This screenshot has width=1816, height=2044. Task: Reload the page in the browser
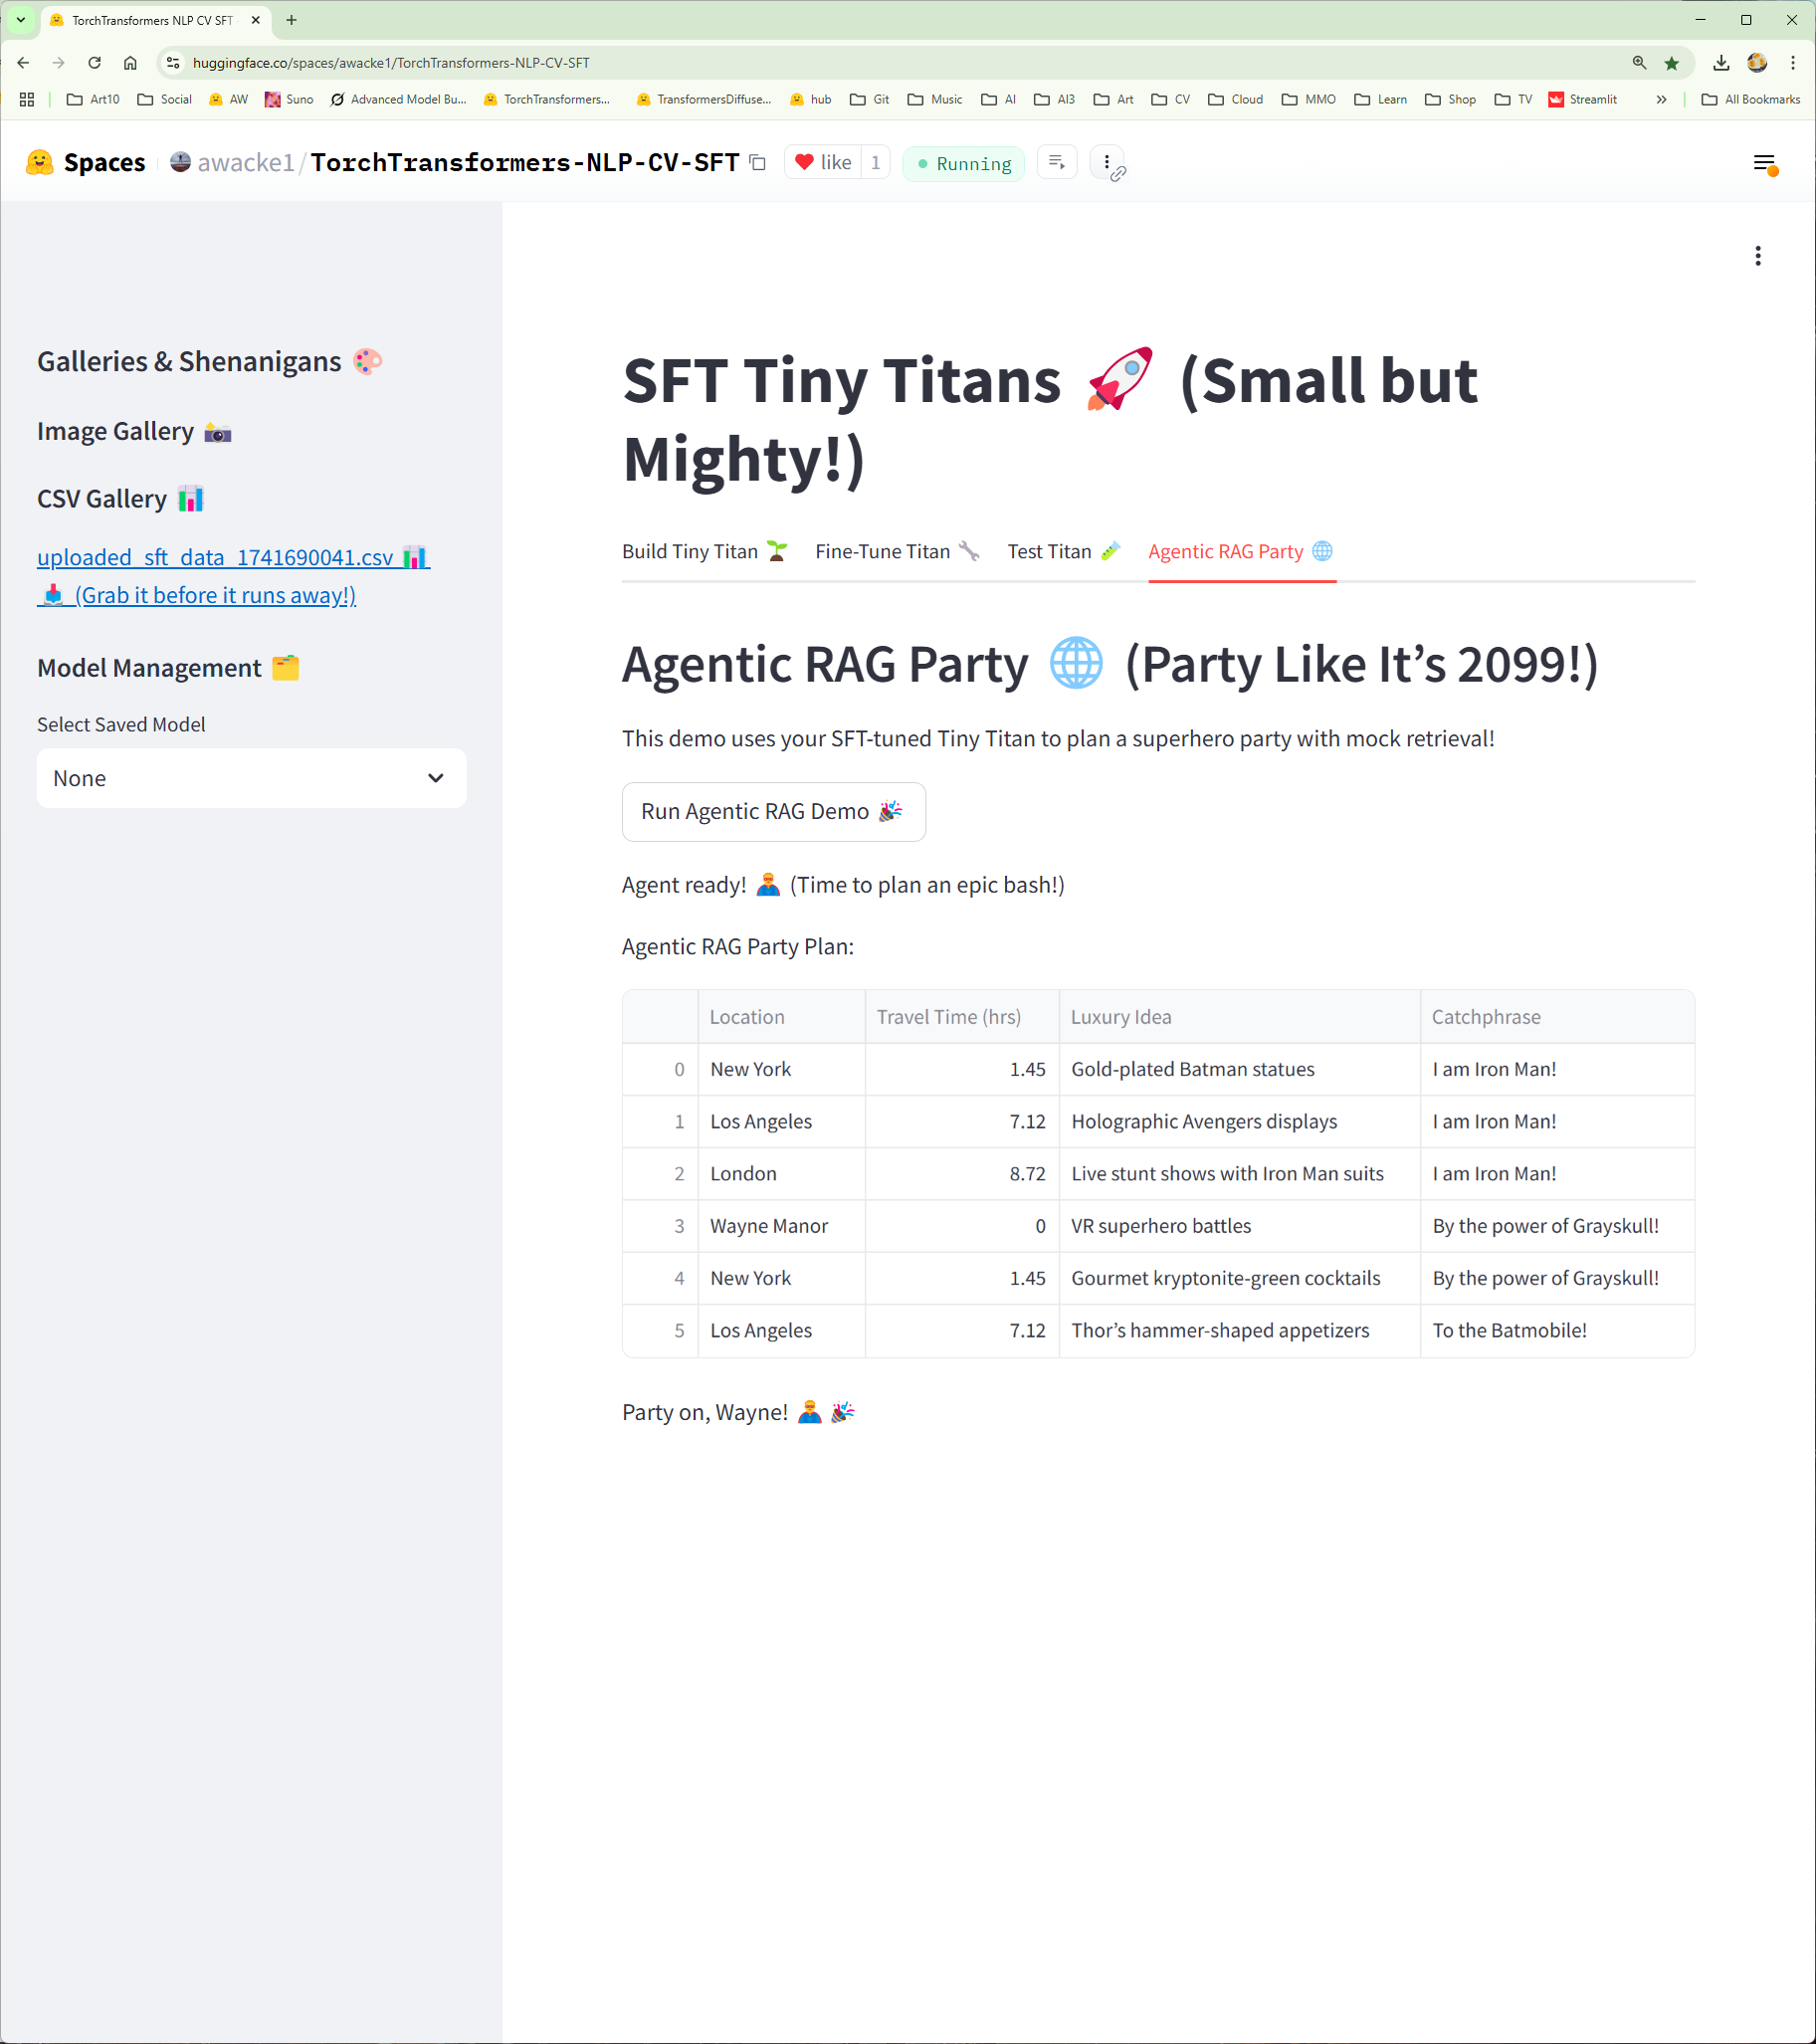pyautogui.click(x=94, y=63)
